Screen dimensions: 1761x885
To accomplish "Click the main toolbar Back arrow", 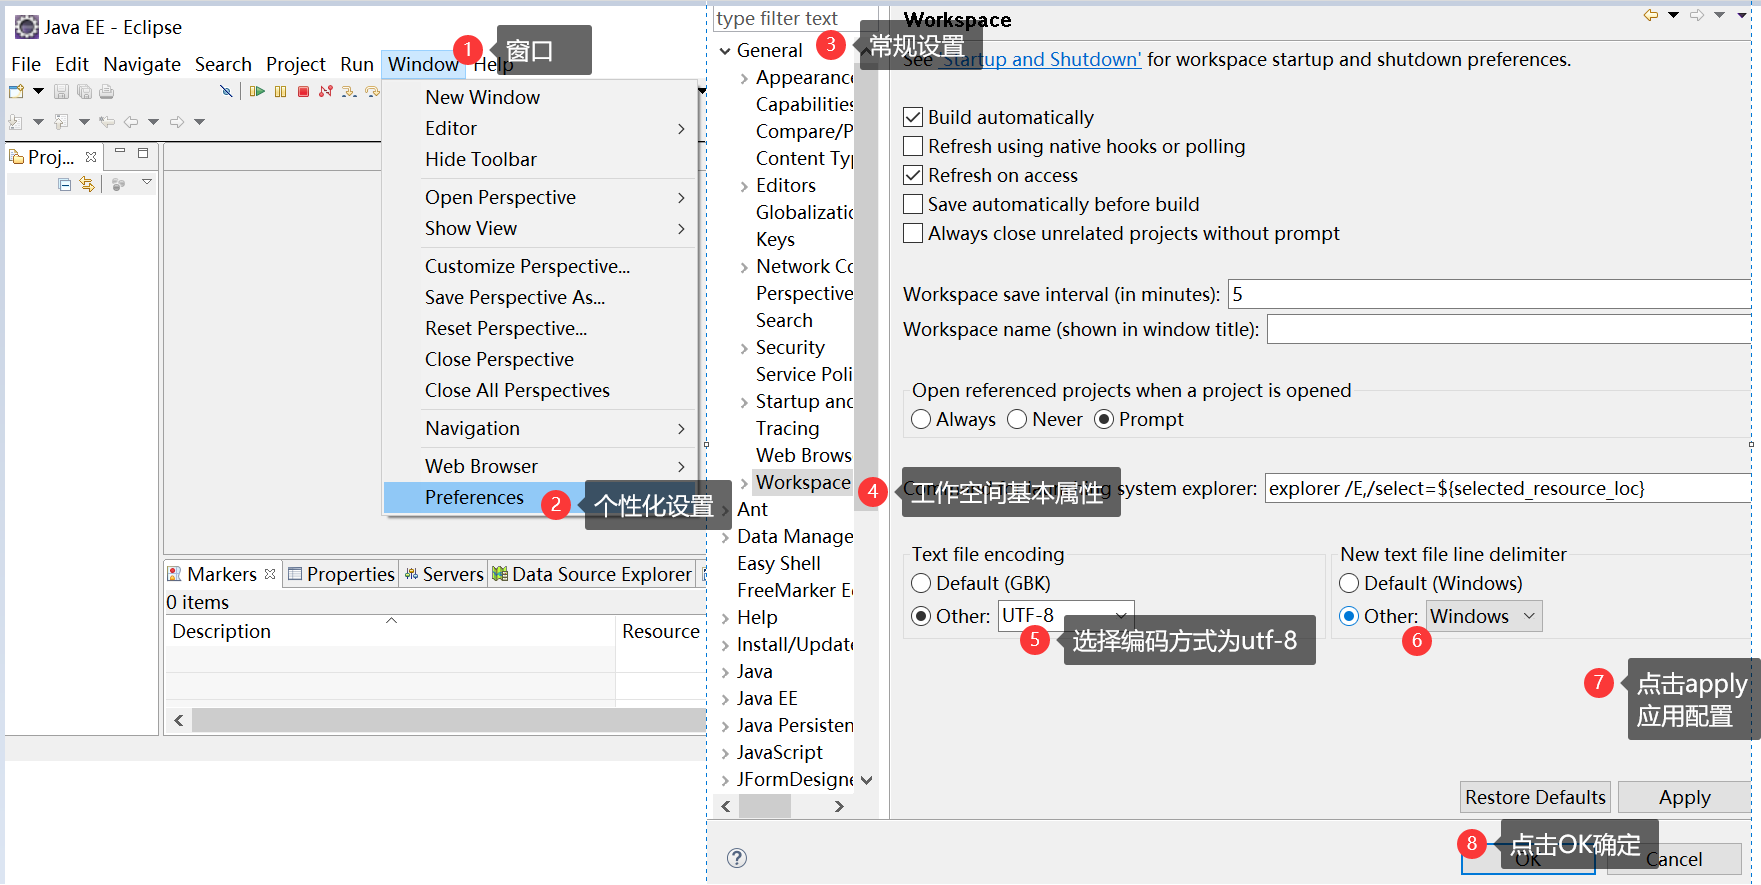I will point(131,122).
